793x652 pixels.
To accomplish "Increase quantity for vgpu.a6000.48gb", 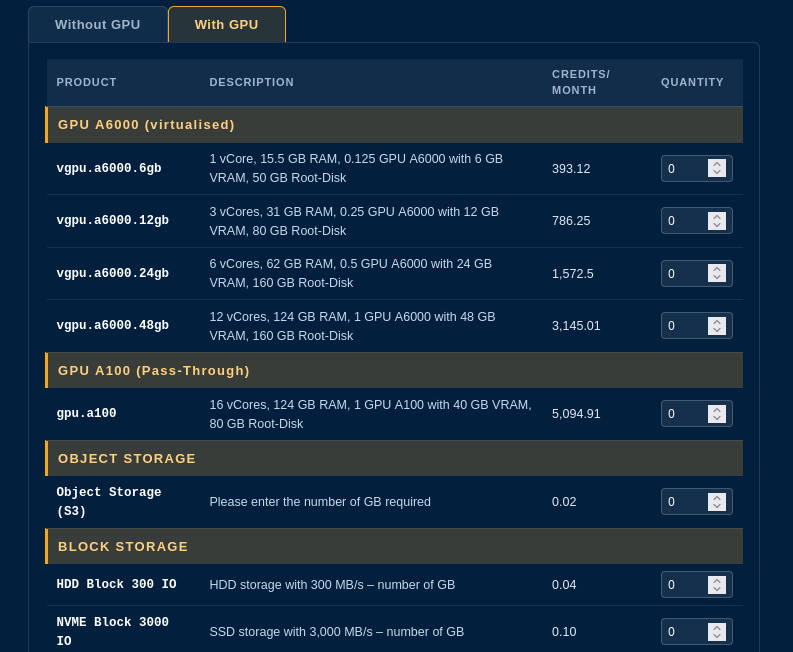I will click(717, 321).
